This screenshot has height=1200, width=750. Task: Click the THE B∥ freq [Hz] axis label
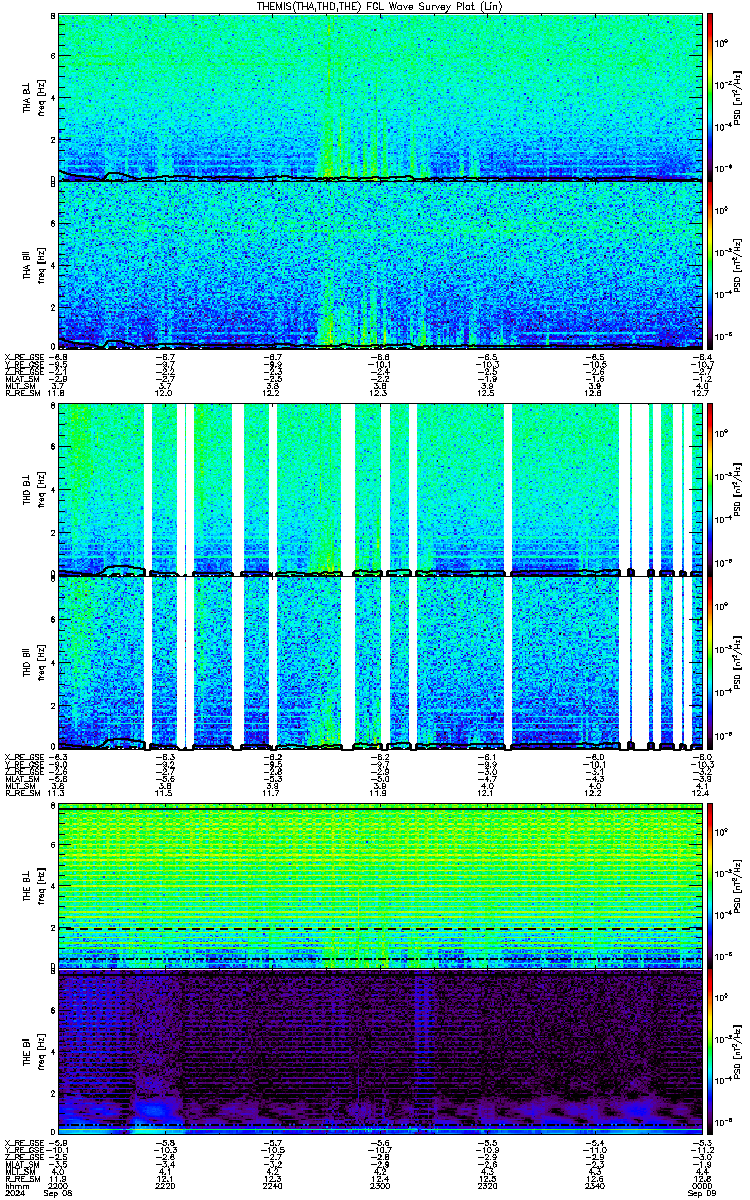tap(41, 1051)
